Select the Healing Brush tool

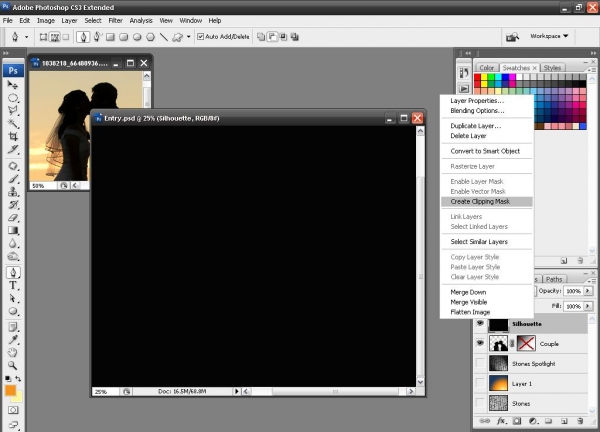13,166
